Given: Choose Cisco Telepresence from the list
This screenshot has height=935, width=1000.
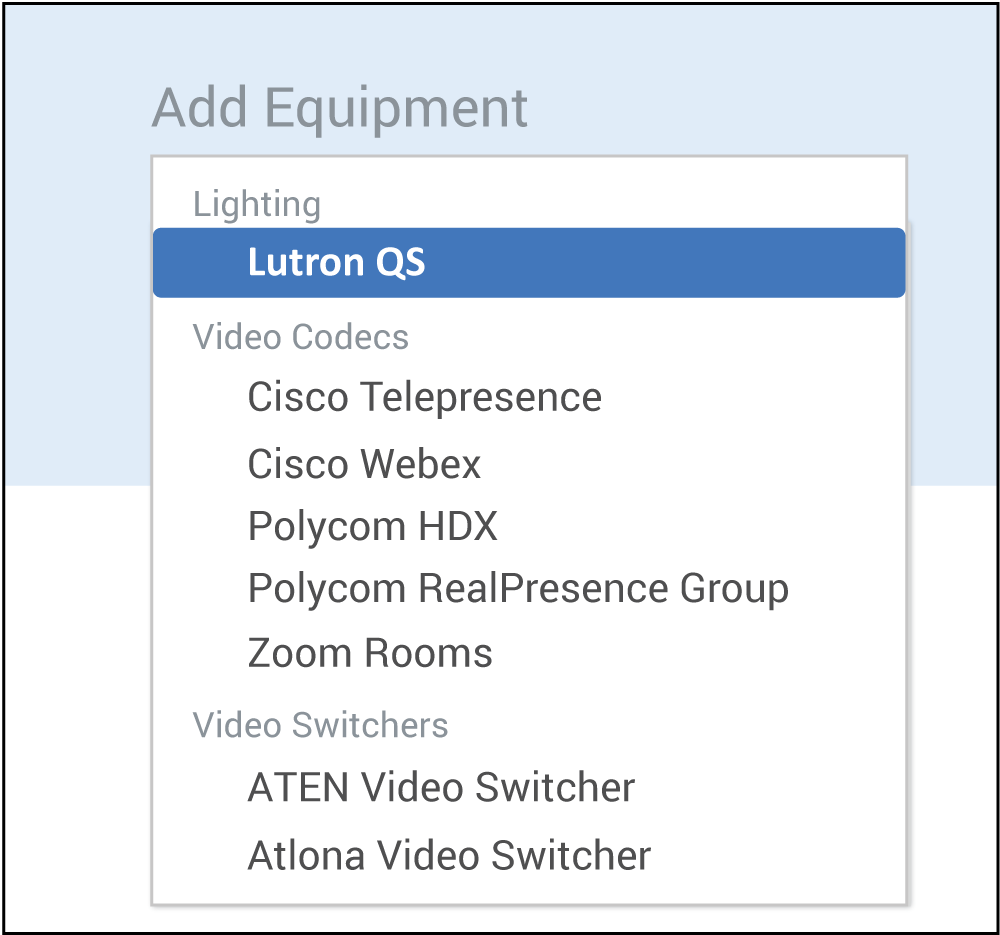Looking at the screenshot, I should (424, 398).
